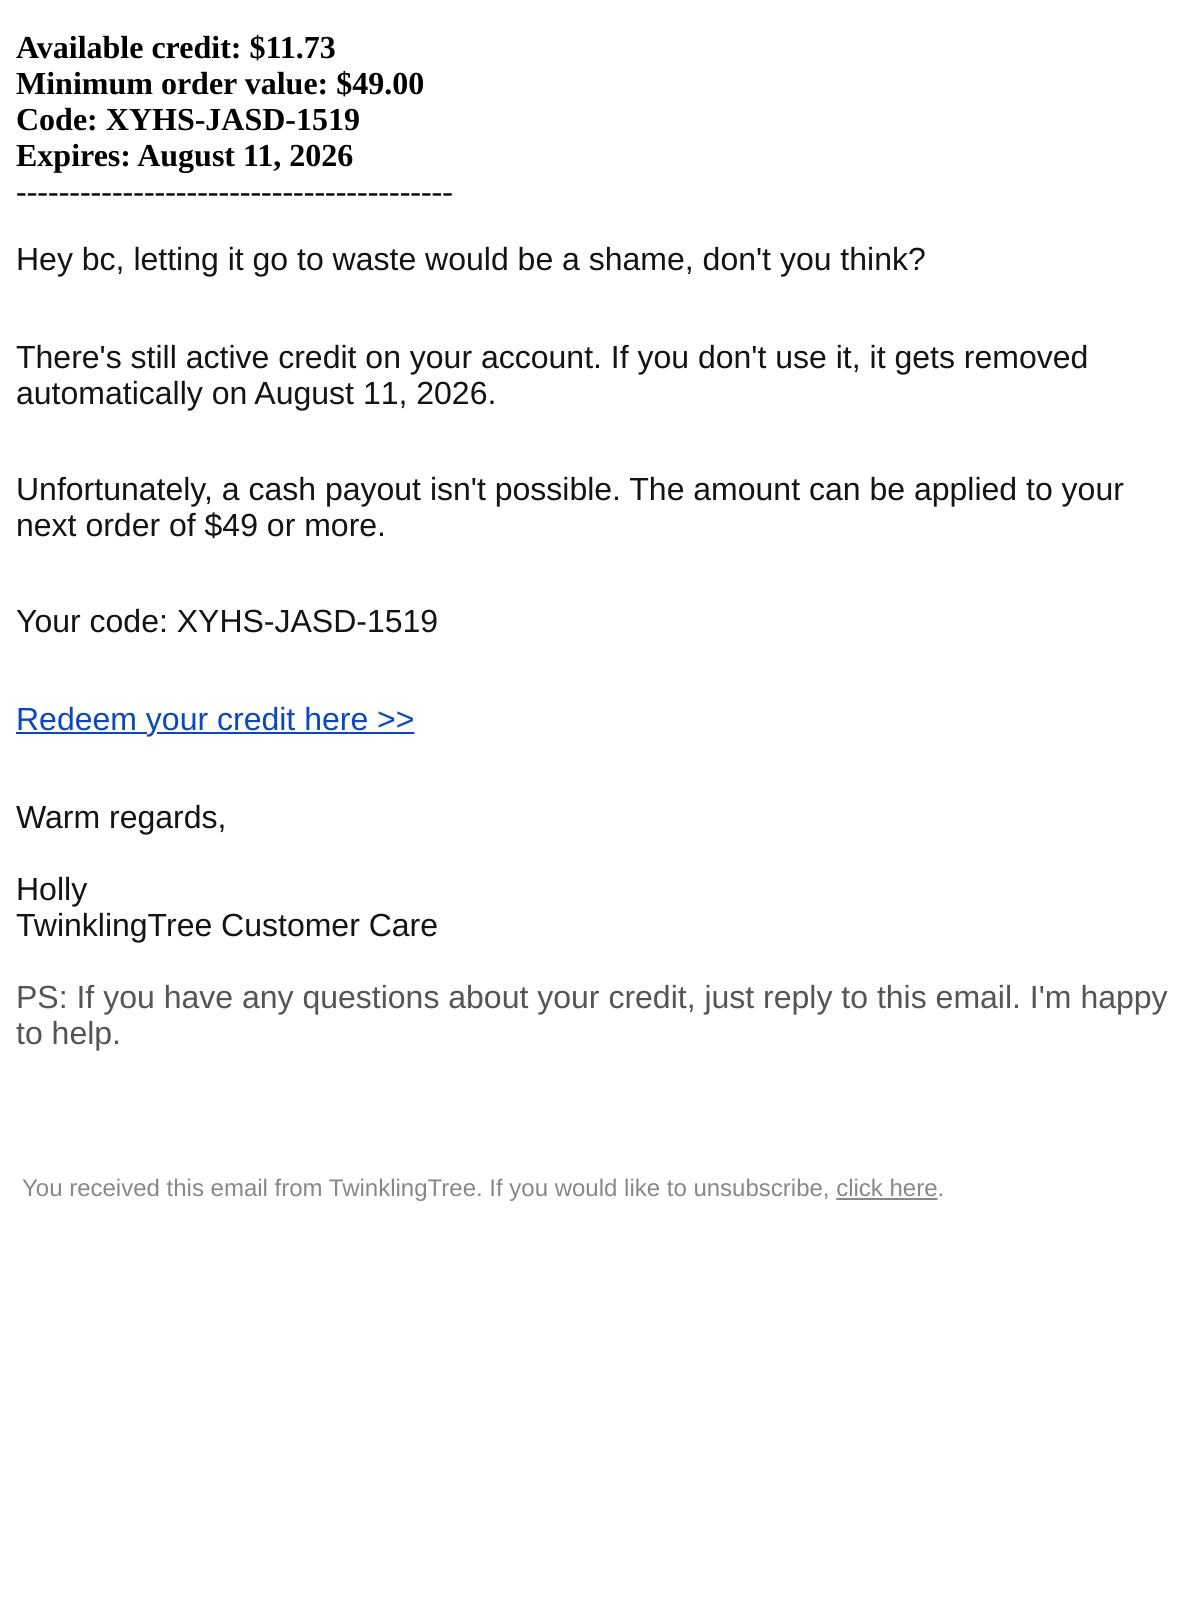
Task: Click the 'PS: If you have any questions' note
Action: click(x=592, y=1016)
